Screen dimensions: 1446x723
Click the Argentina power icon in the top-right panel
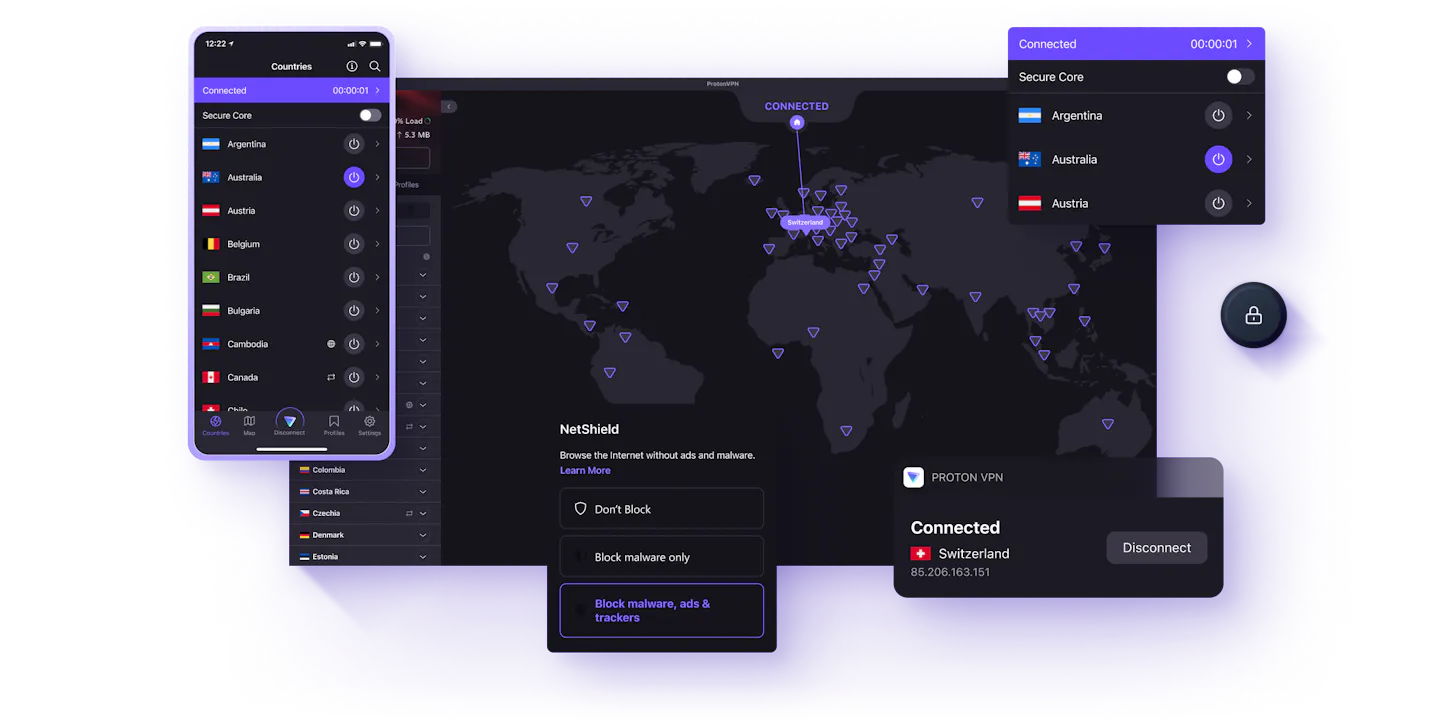coord(1218,115)
